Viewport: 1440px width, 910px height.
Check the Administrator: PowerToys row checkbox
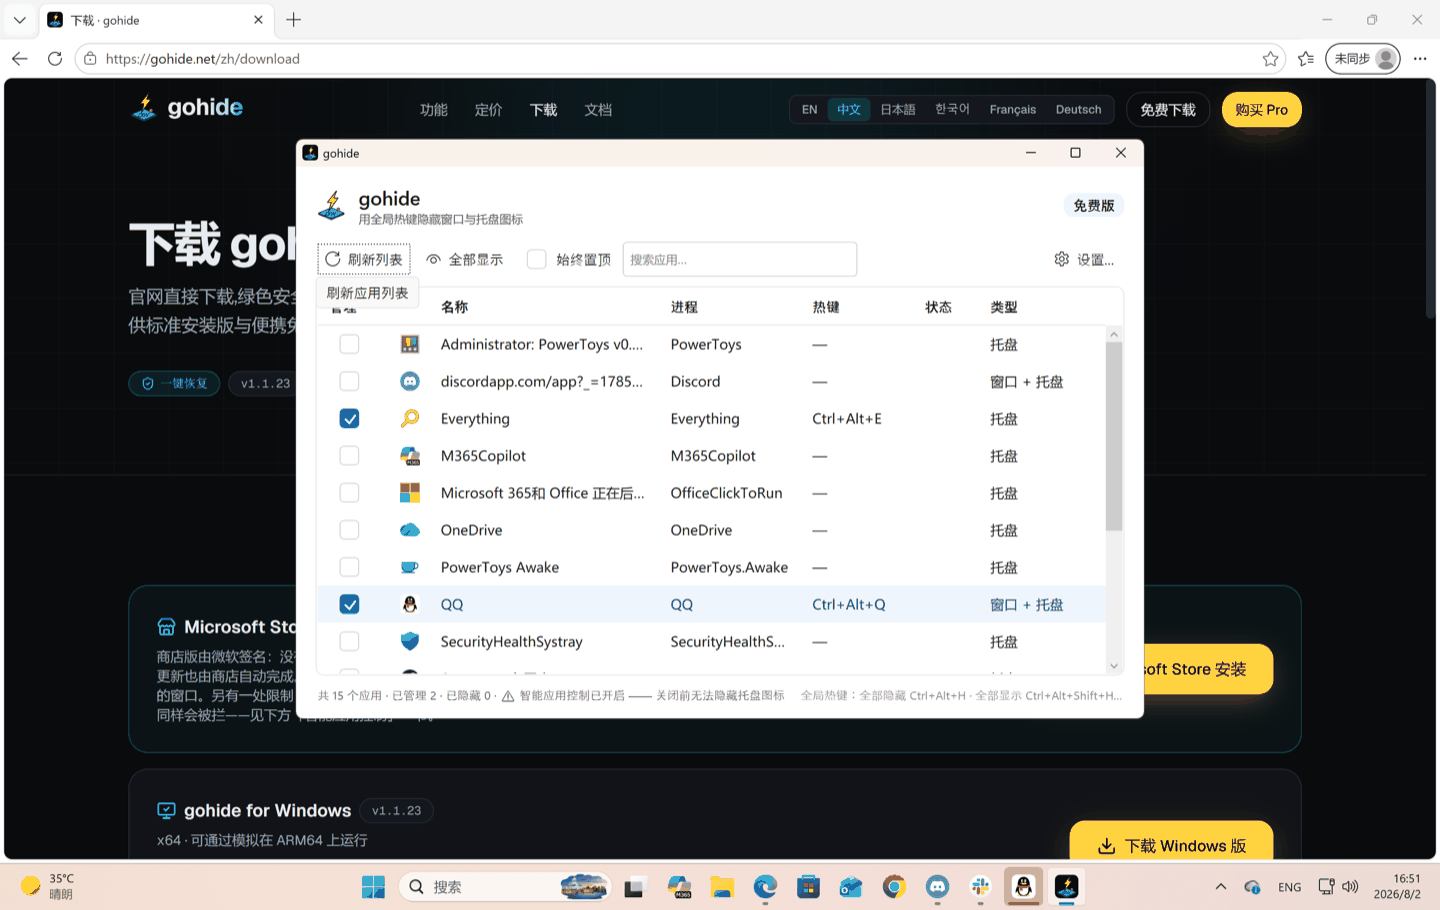(x=349, y=344)
